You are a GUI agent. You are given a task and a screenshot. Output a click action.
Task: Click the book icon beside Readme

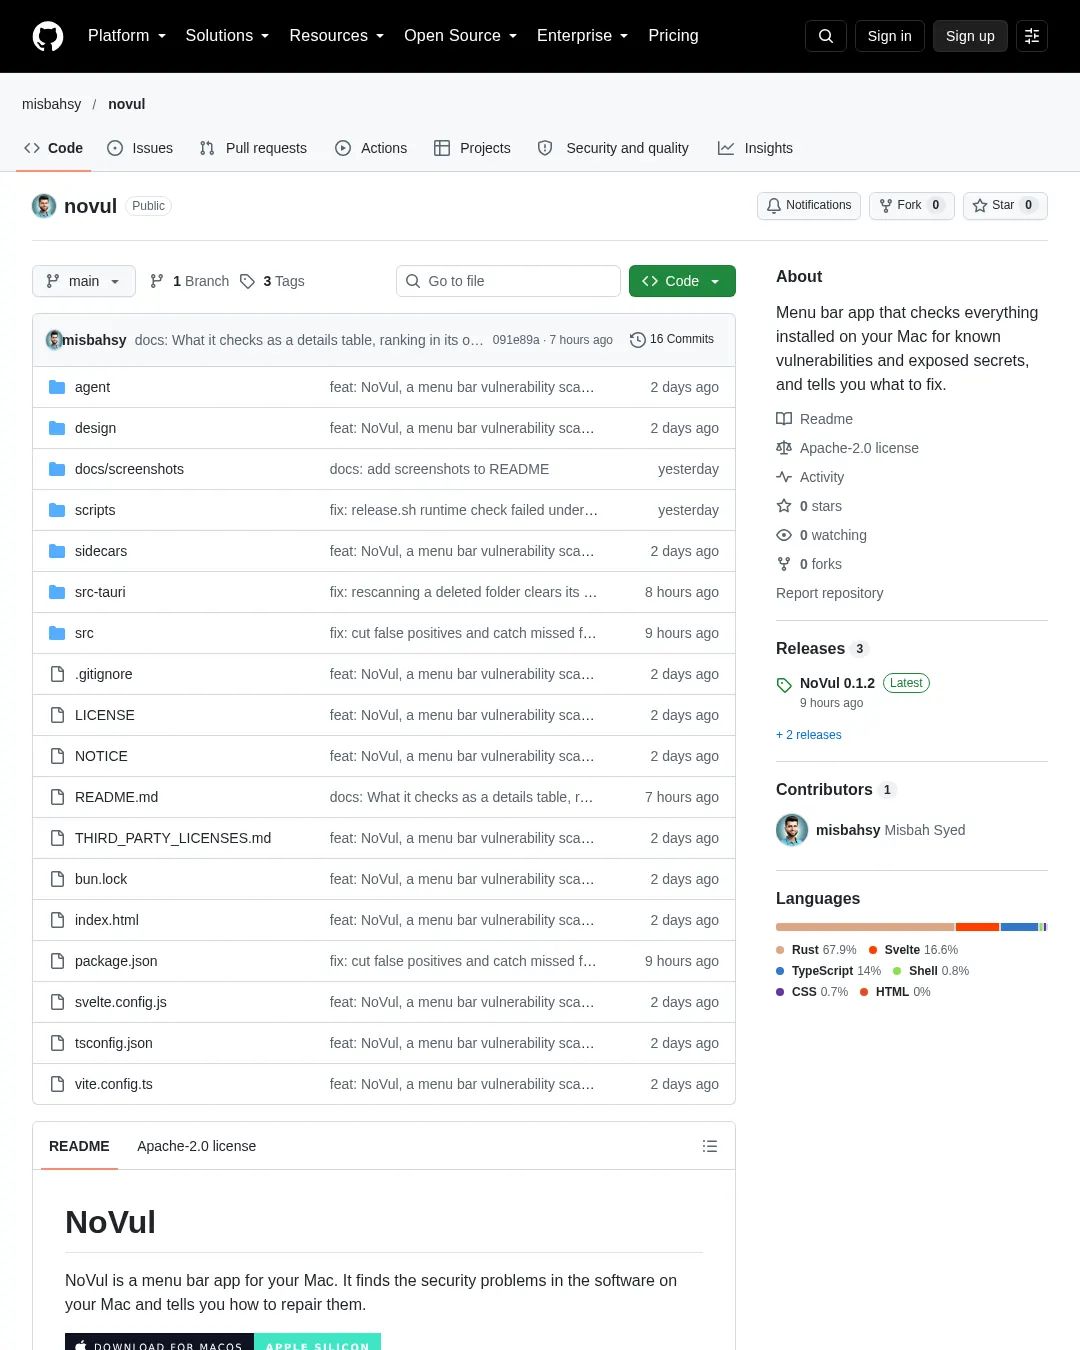784,419
